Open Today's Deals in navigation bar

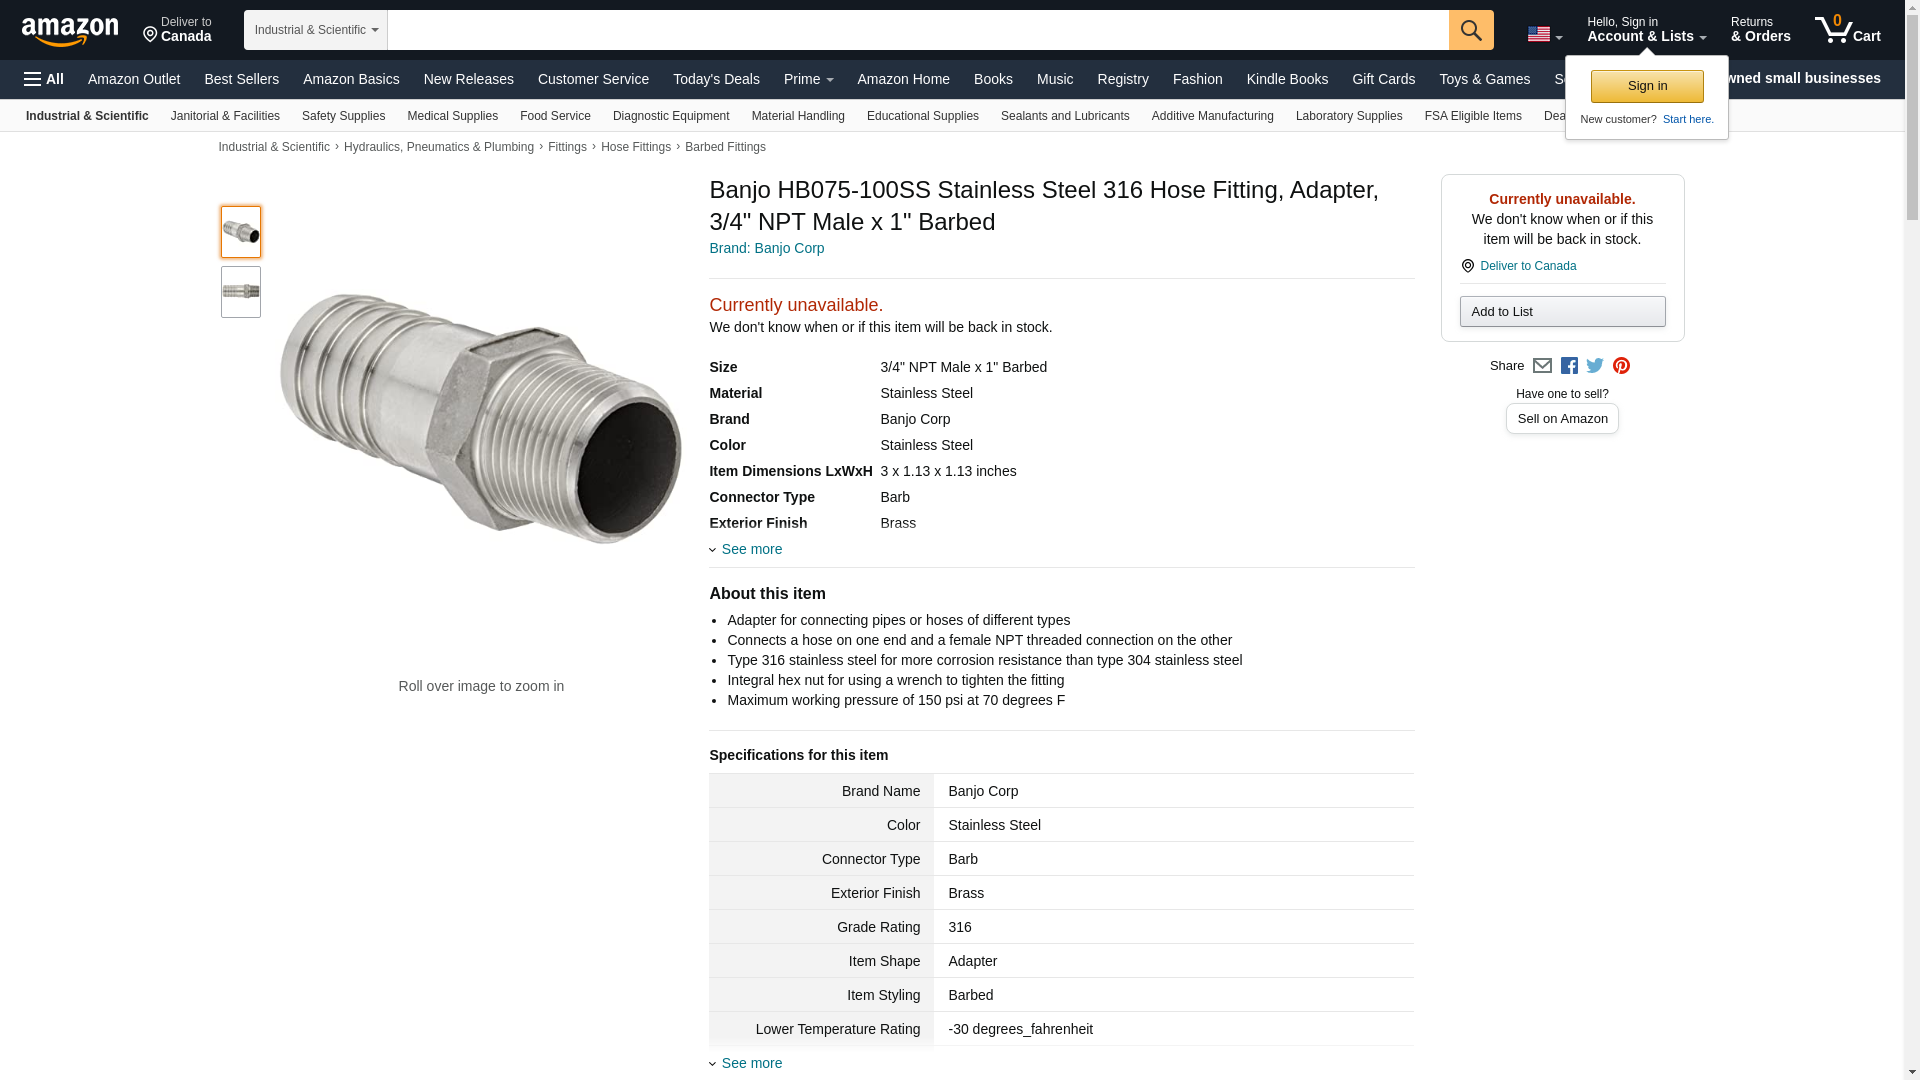pos(716,79)
